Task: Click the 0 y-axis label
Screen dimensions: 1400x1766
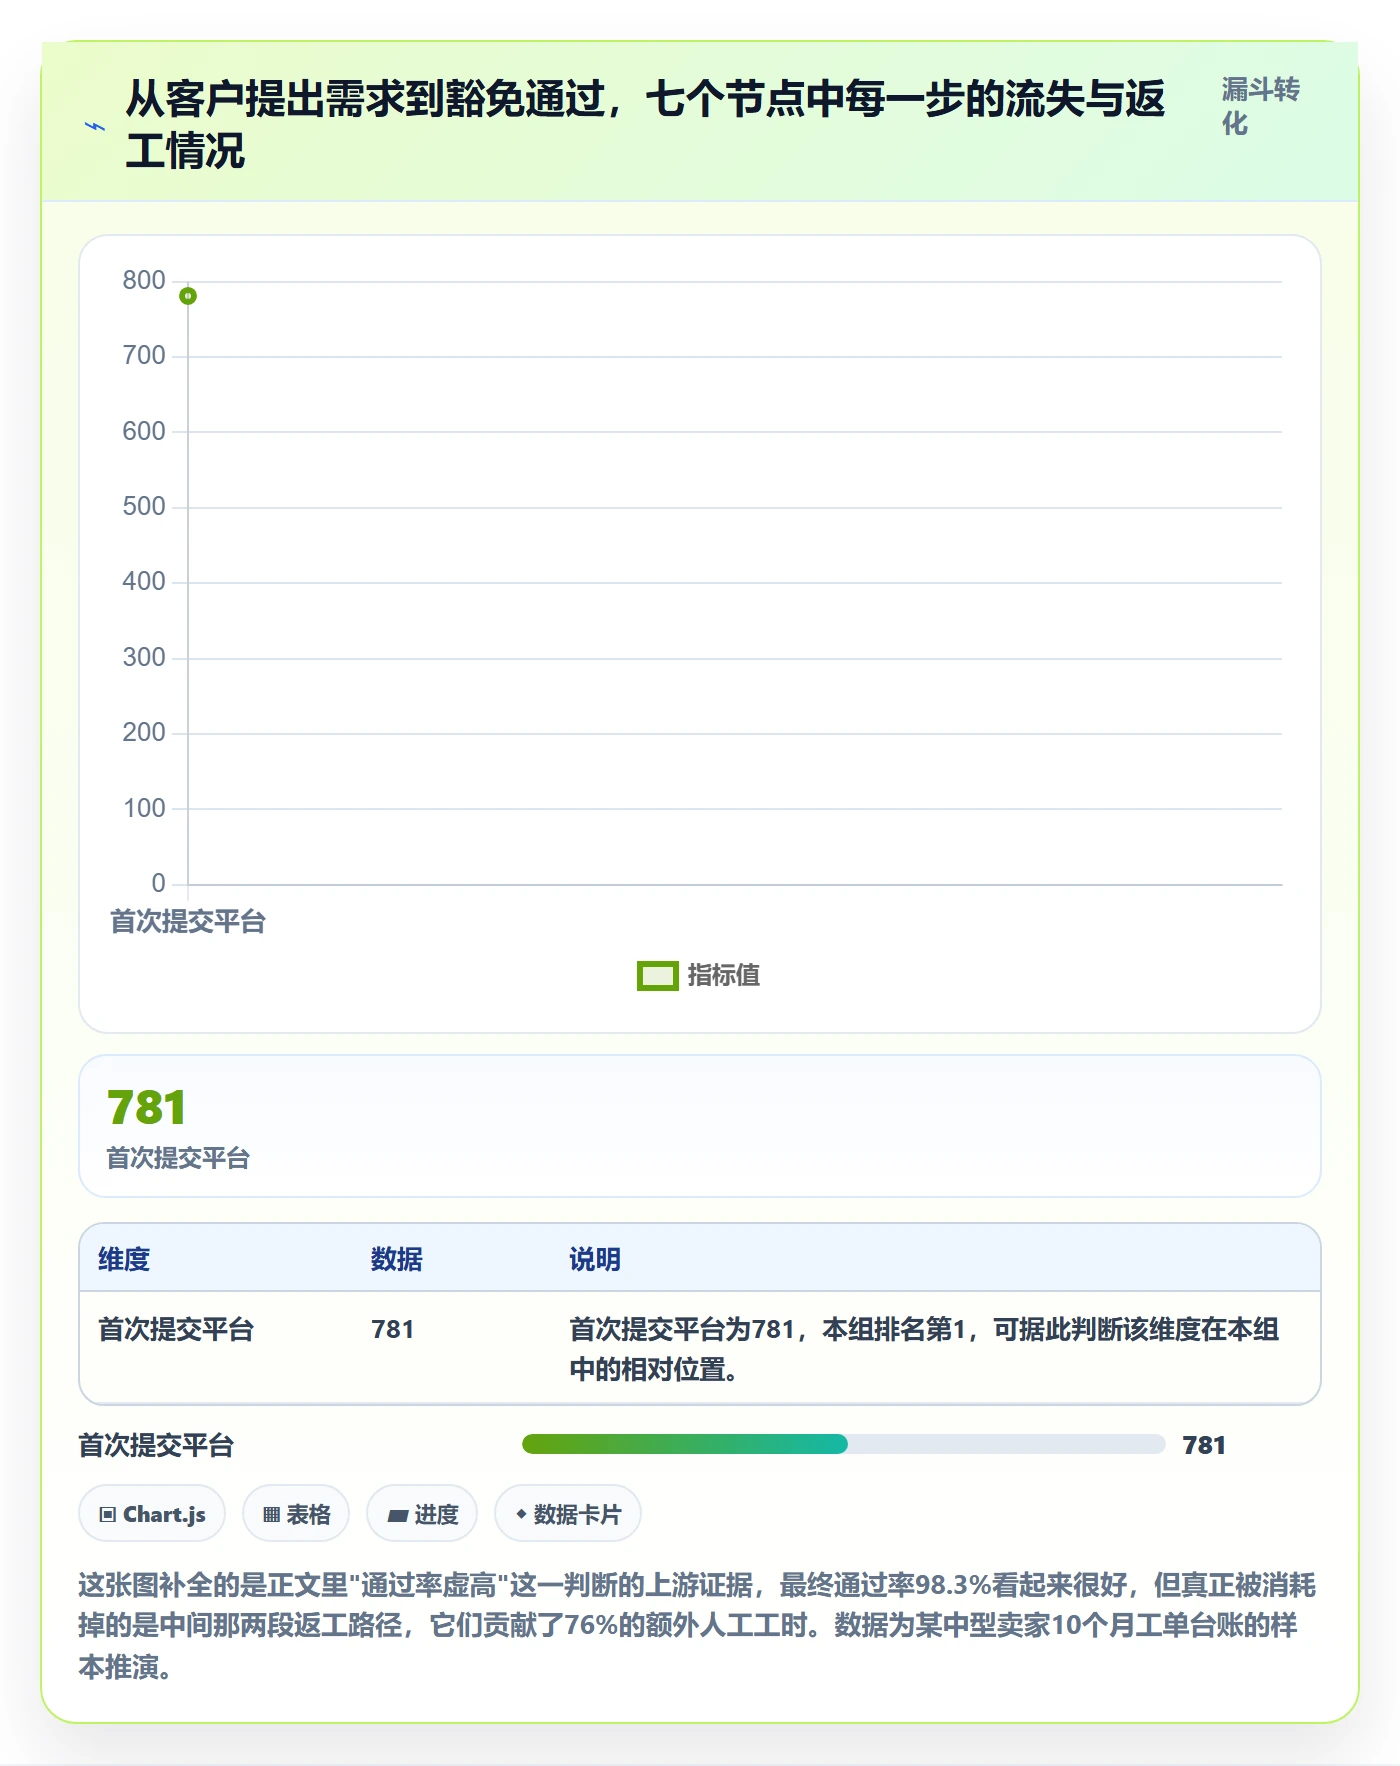Action: coord(158,884)
